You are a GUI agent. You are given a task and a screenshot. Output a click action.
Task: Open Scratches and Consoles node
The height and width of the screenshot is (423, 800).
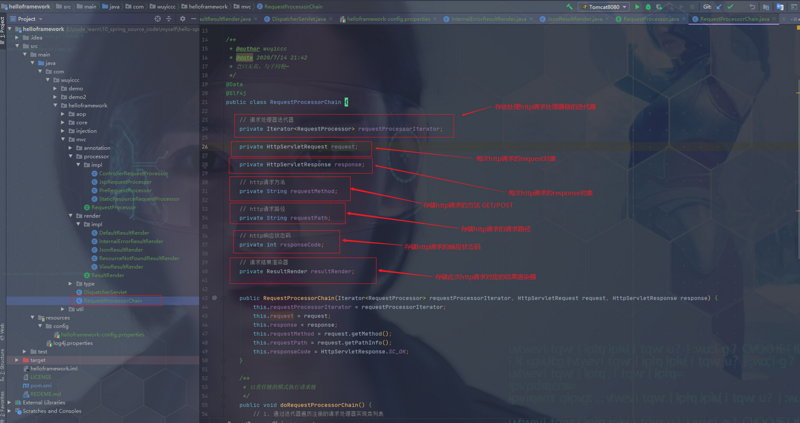pos(52,411)
